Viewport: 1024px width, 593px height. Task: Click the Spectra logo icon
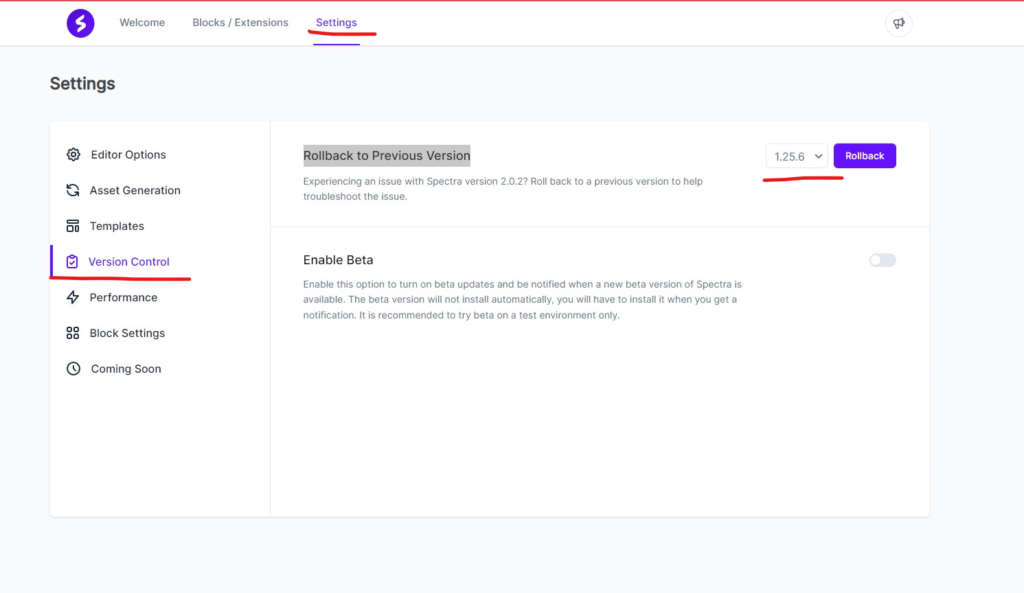point(80,23)
